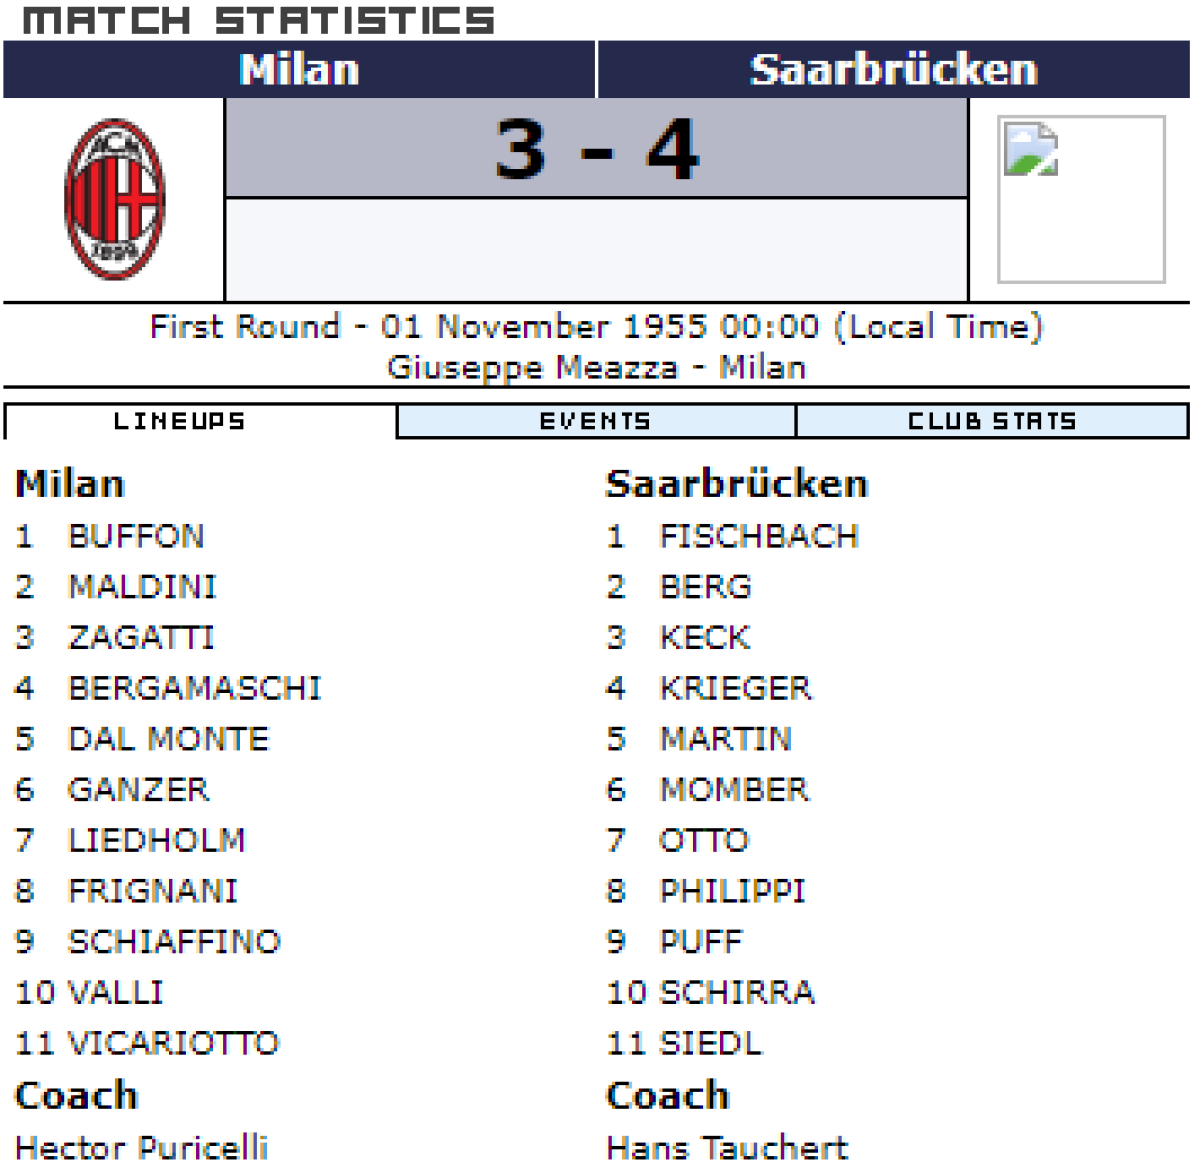Viewport: 1200px width, 1173px height.
Task: Open coach Hans Tauchert's entry
Action: pos(727,1147)
